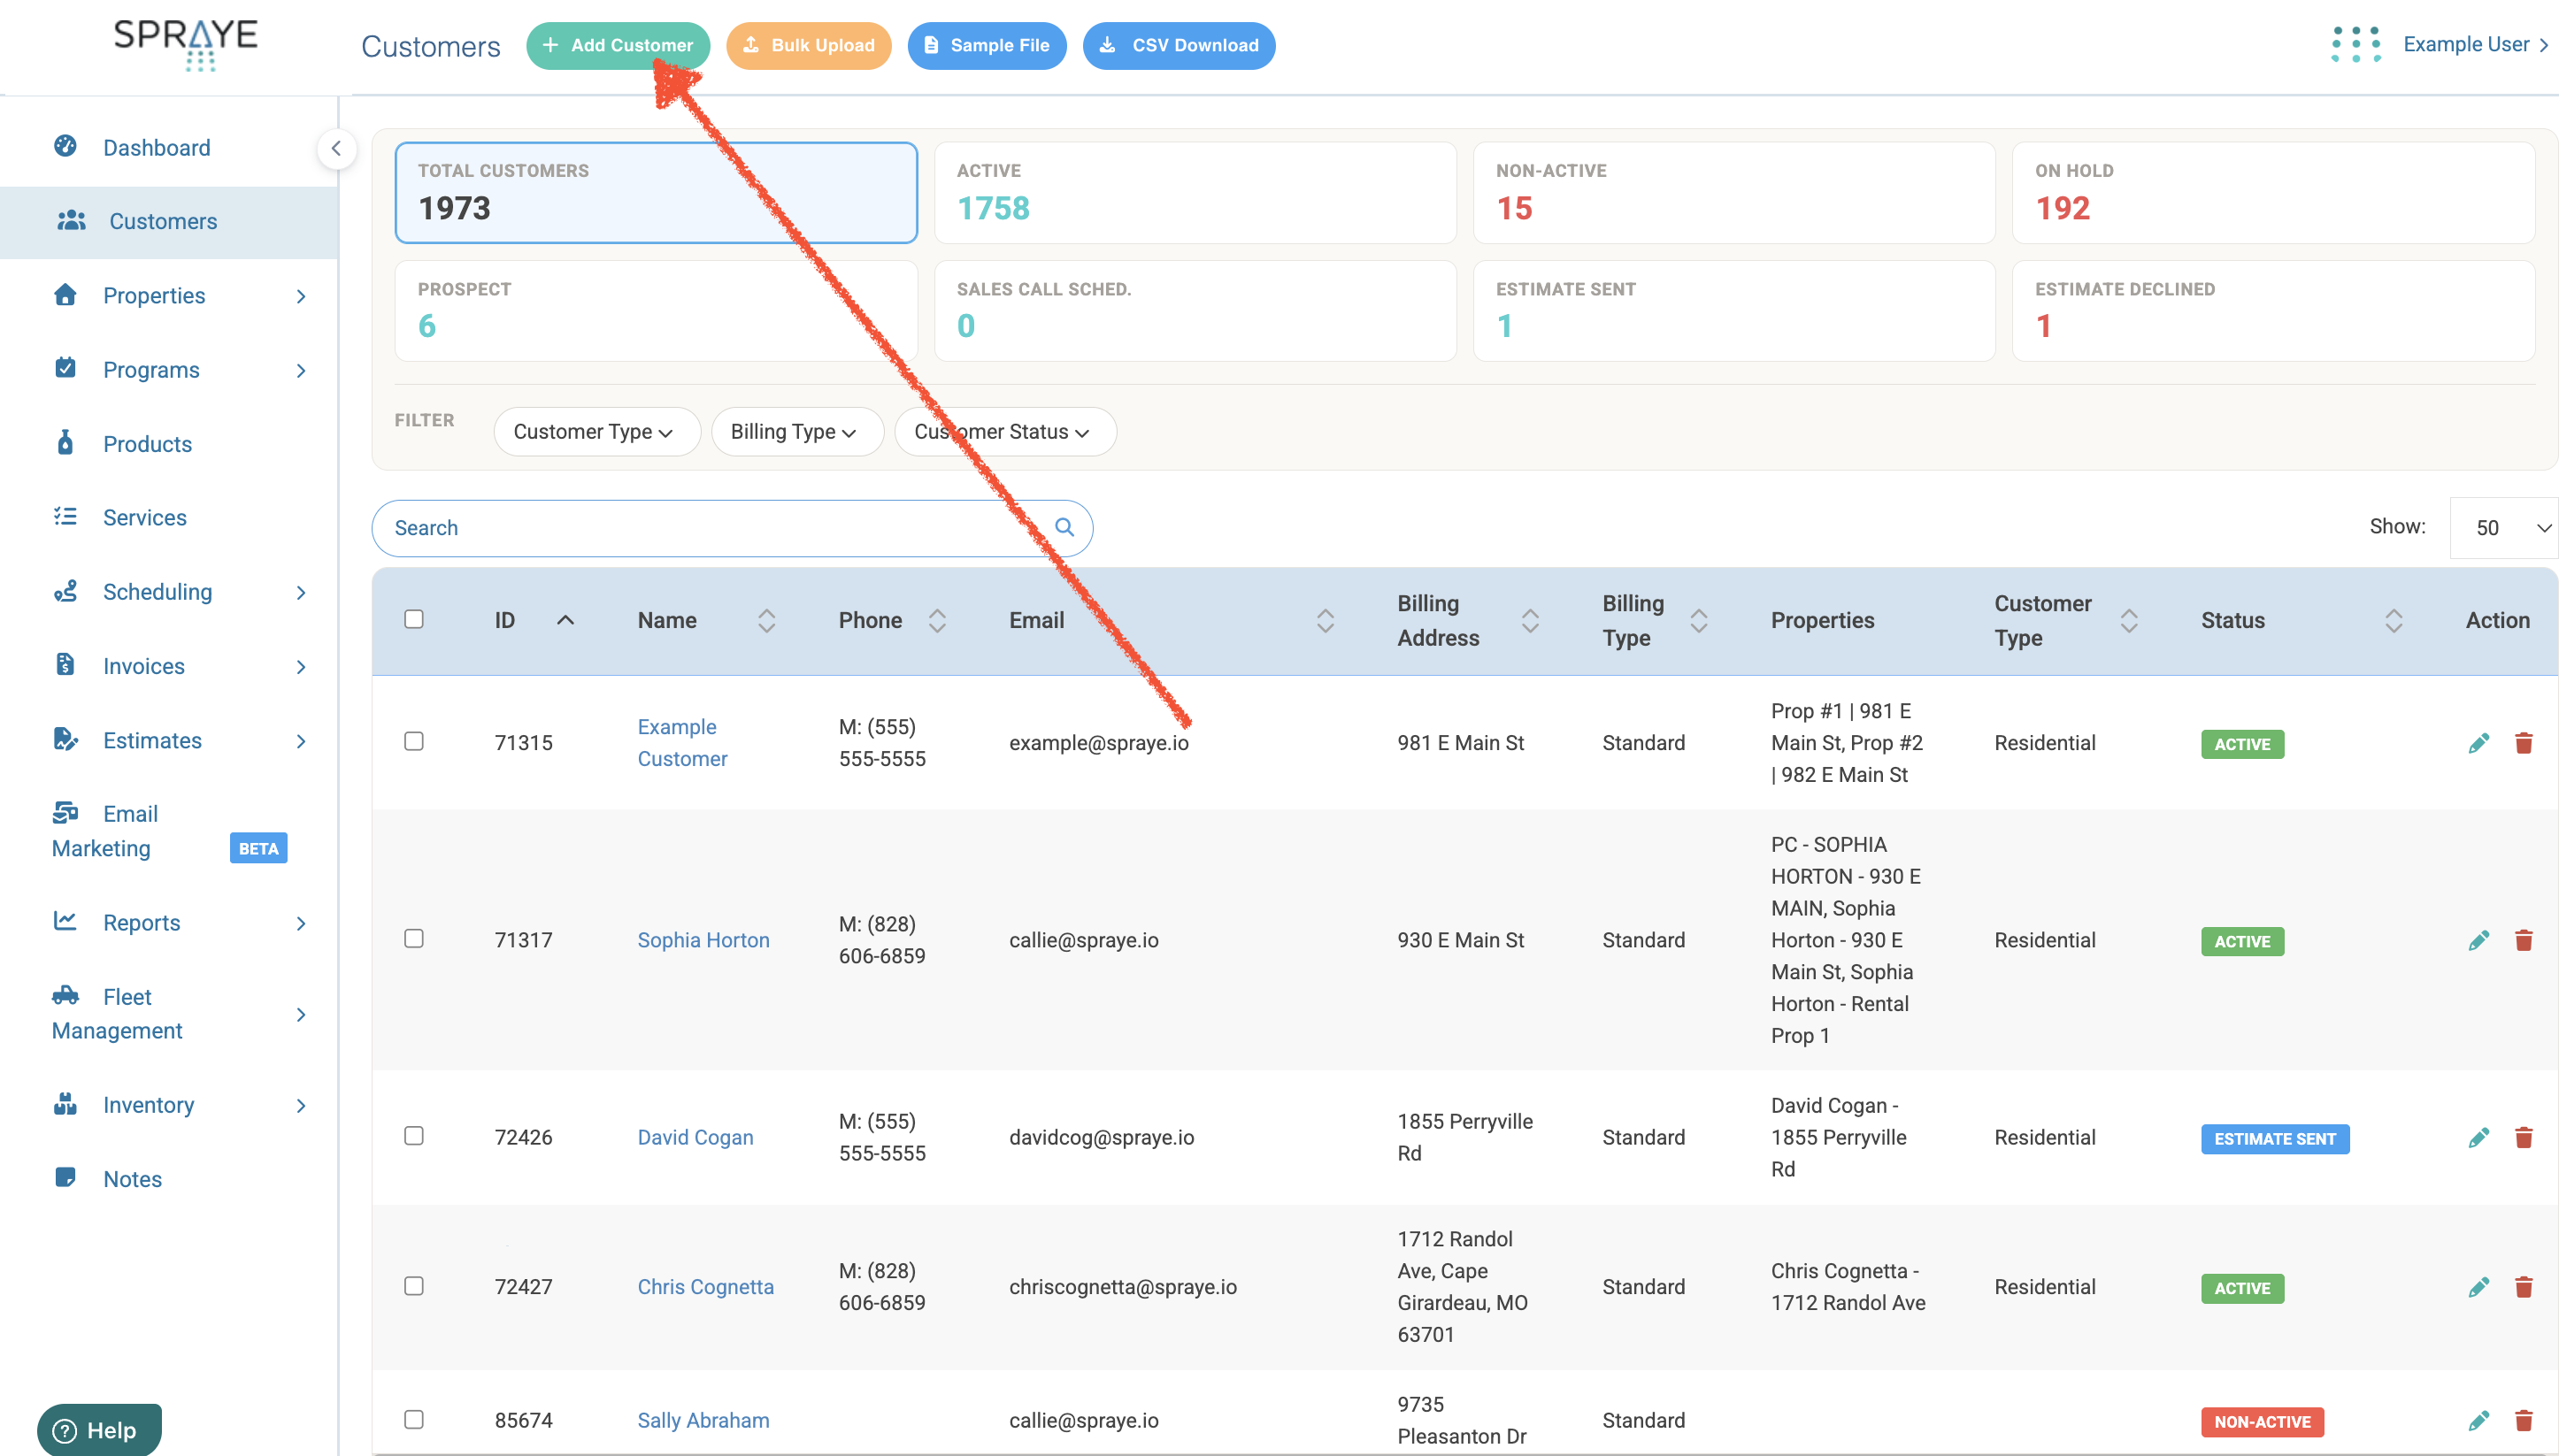
Task: Go to Products in sidebar
Action: 146,443
